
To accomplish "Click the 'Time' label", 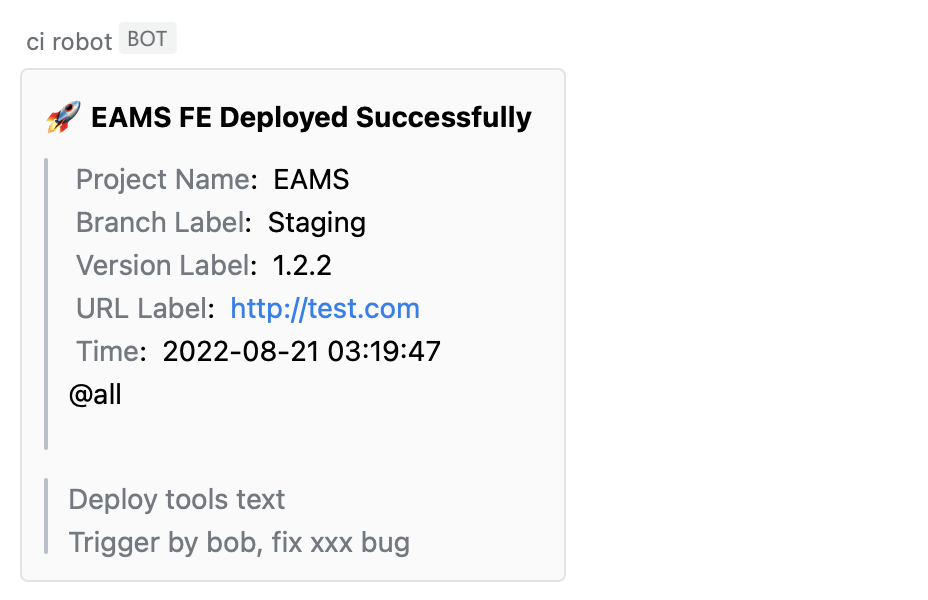I will point(109,351).
